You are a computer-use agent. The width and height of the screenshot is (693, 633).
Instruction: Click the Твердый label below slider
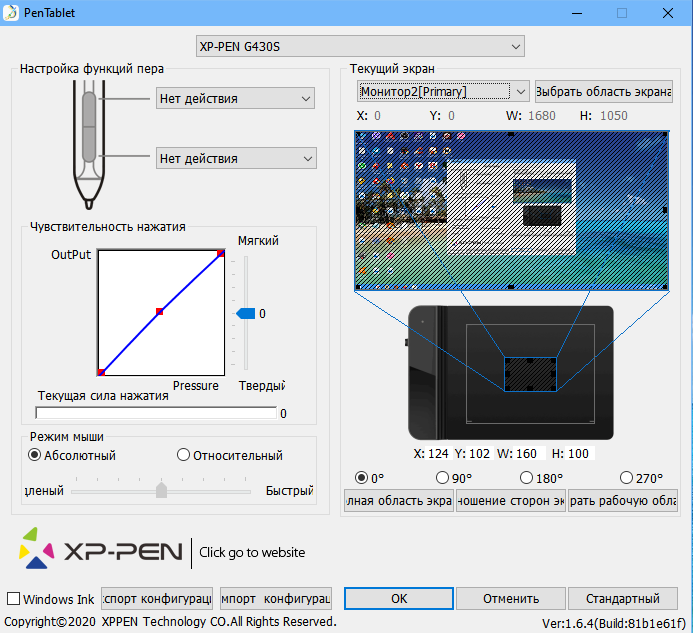(262, 385)
